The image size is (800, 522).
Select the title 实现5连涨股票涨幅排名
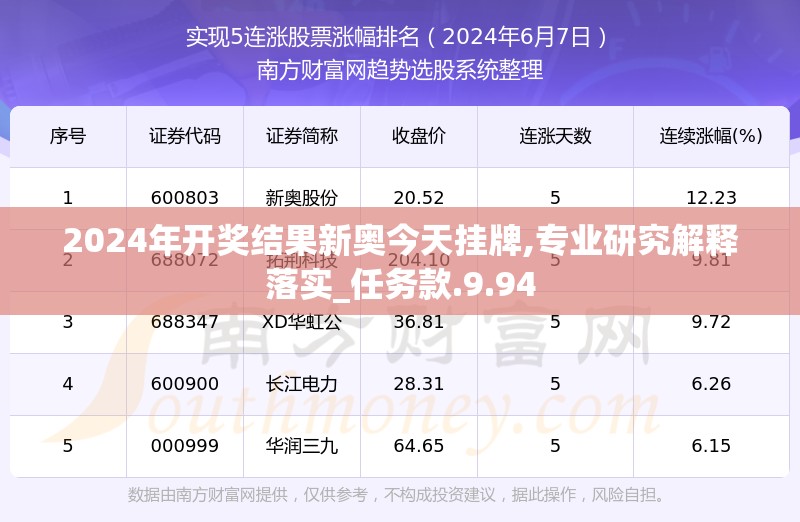(x=303, y=37)
